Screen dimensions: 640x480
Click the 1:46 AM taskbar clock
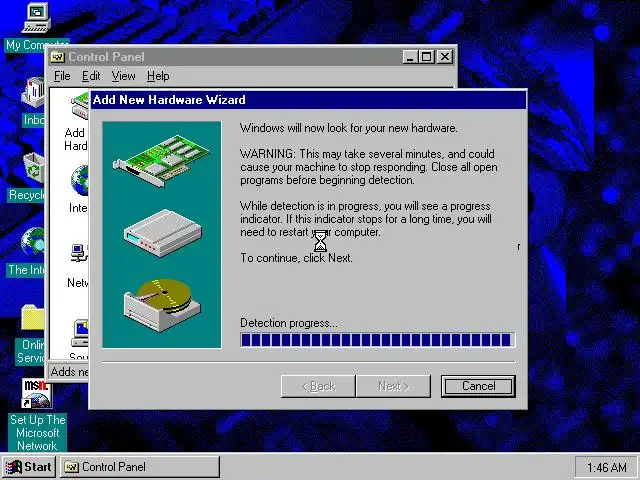tap(607, 467)
